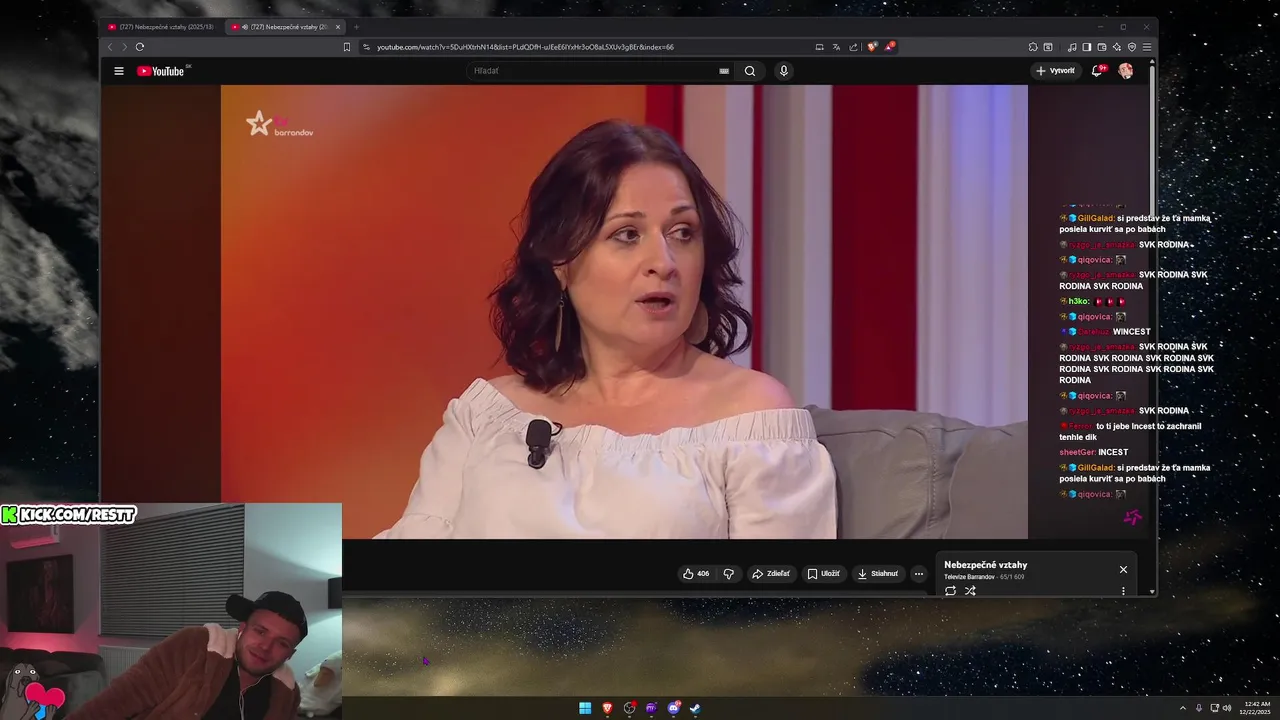This screenshot has width=1280, height=720.
Task: Click the Zdieľať share button
Action: pyautogui.click(x=771, y=574)
